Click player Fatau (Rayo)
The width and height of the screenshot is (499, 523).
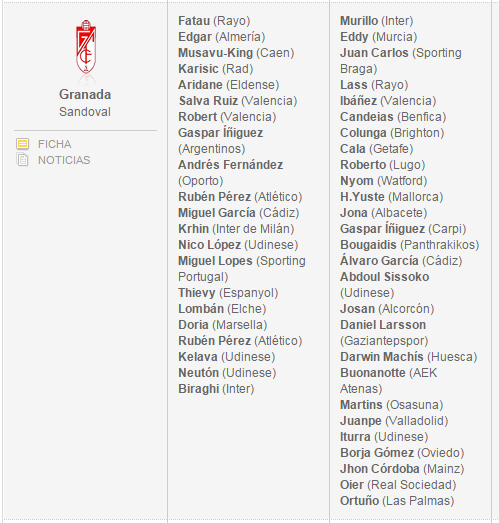coord(214,21)
